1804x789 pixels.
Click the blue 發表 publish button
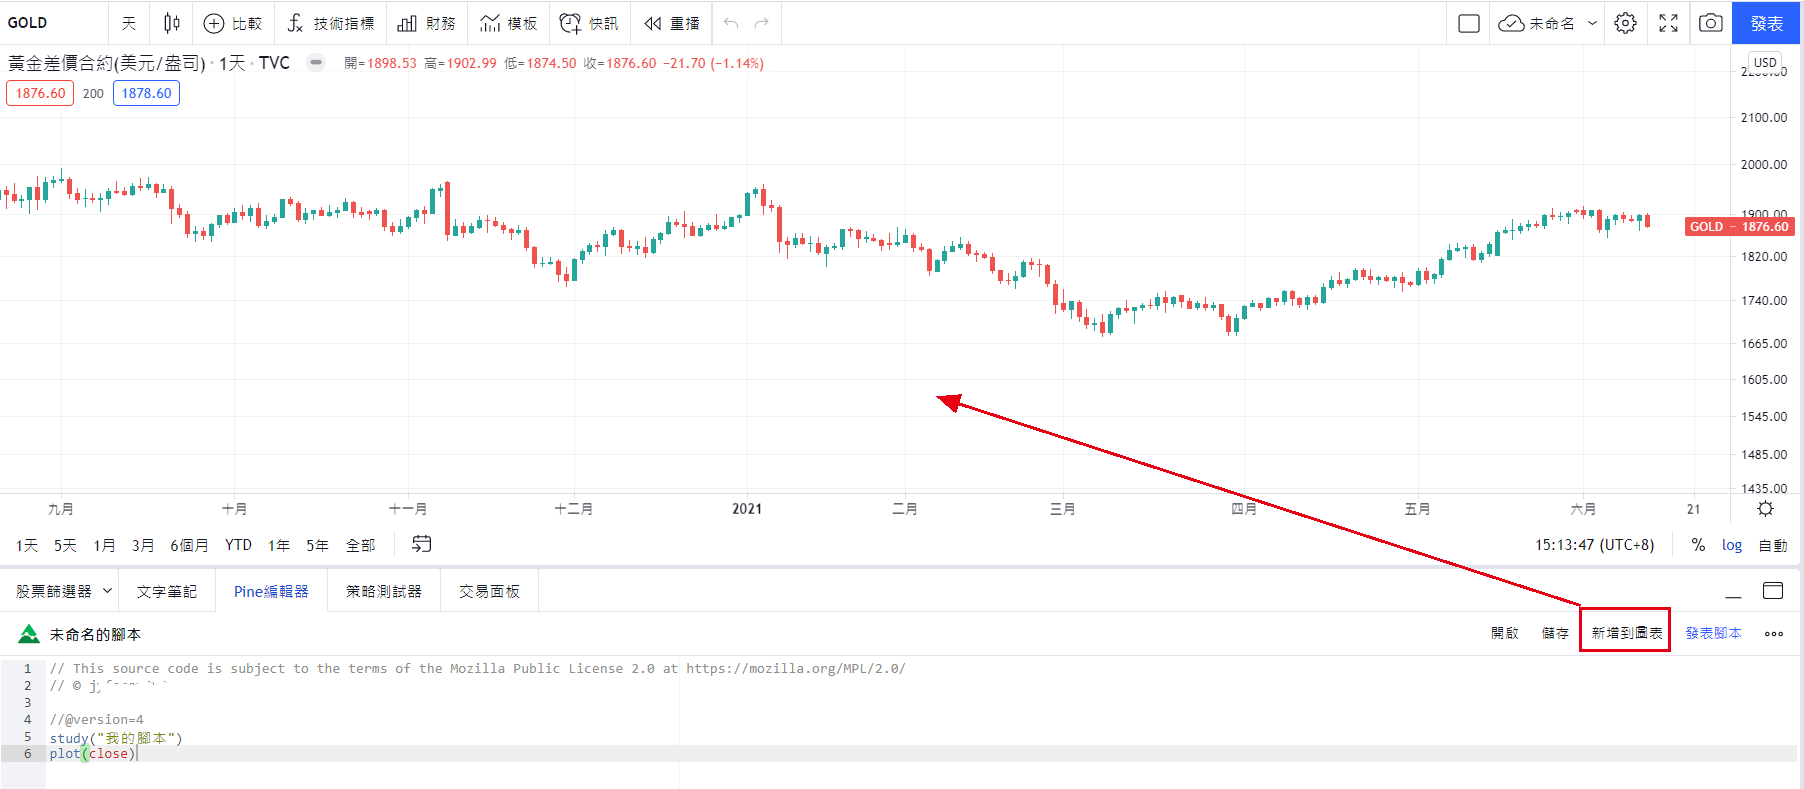coord(1766,23)
